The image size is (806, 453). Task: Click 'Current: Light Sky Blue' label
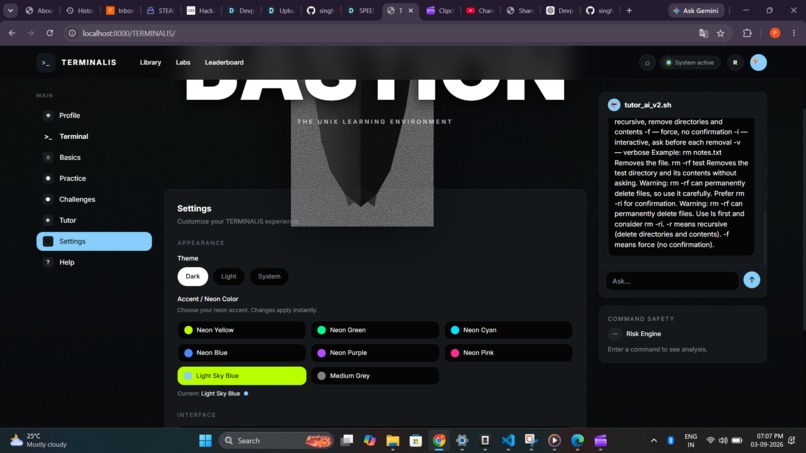pyautogui.click(x=213, y=394)
